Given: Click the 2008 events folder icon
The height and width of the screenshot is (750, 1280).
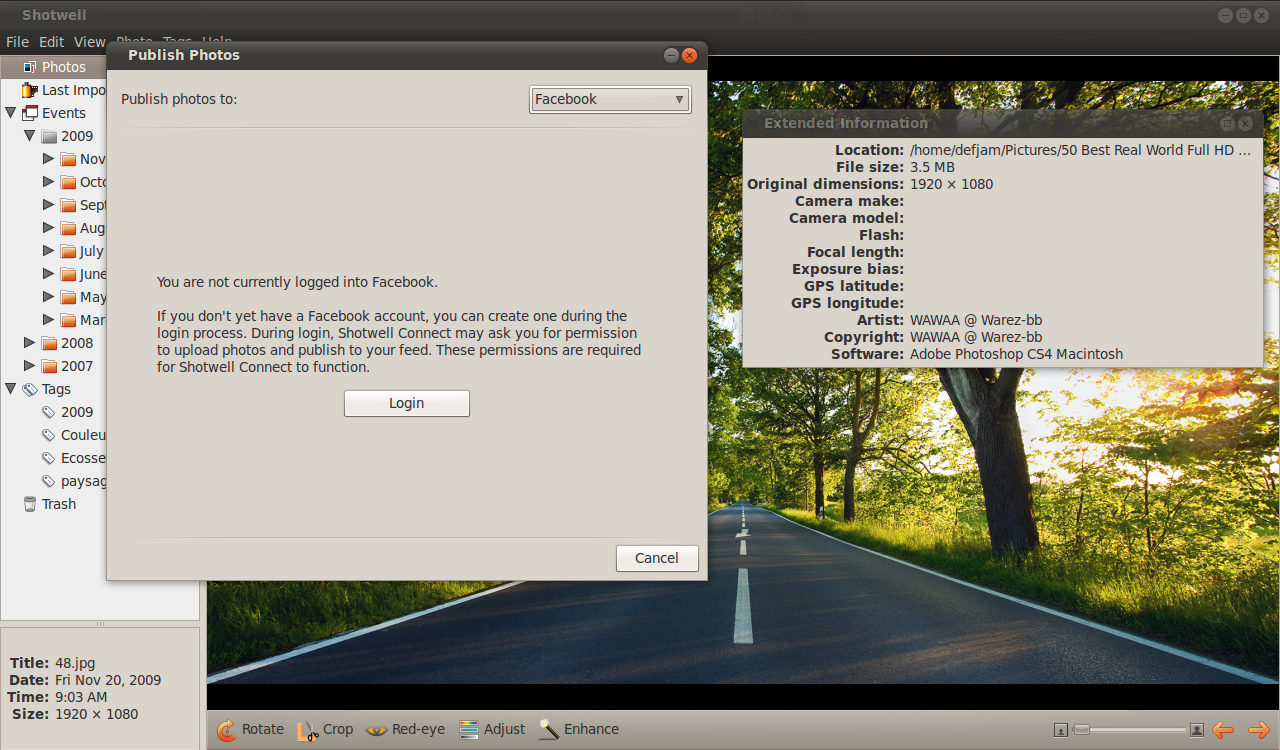Looking at the screenshot, I should (49, 343).
